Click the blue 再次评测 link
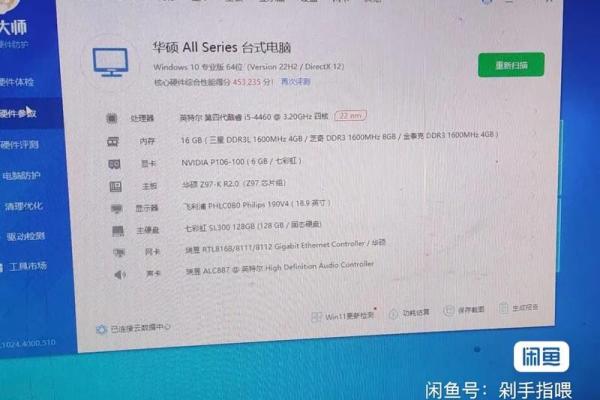This screenshot has height=400, width=600. click(296, 82)
